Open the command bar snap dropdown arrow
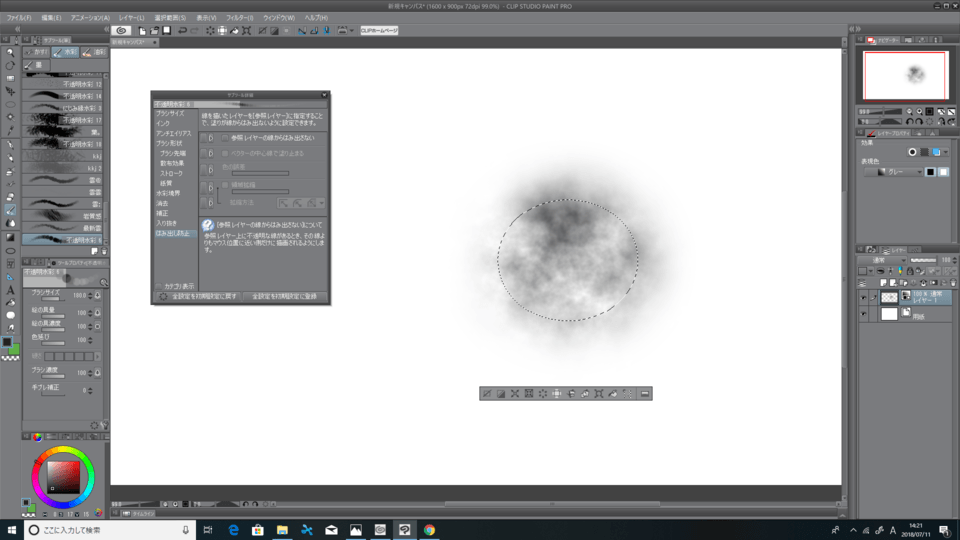The width and height of the screenshot is (960, 540). tap(351, 31)
